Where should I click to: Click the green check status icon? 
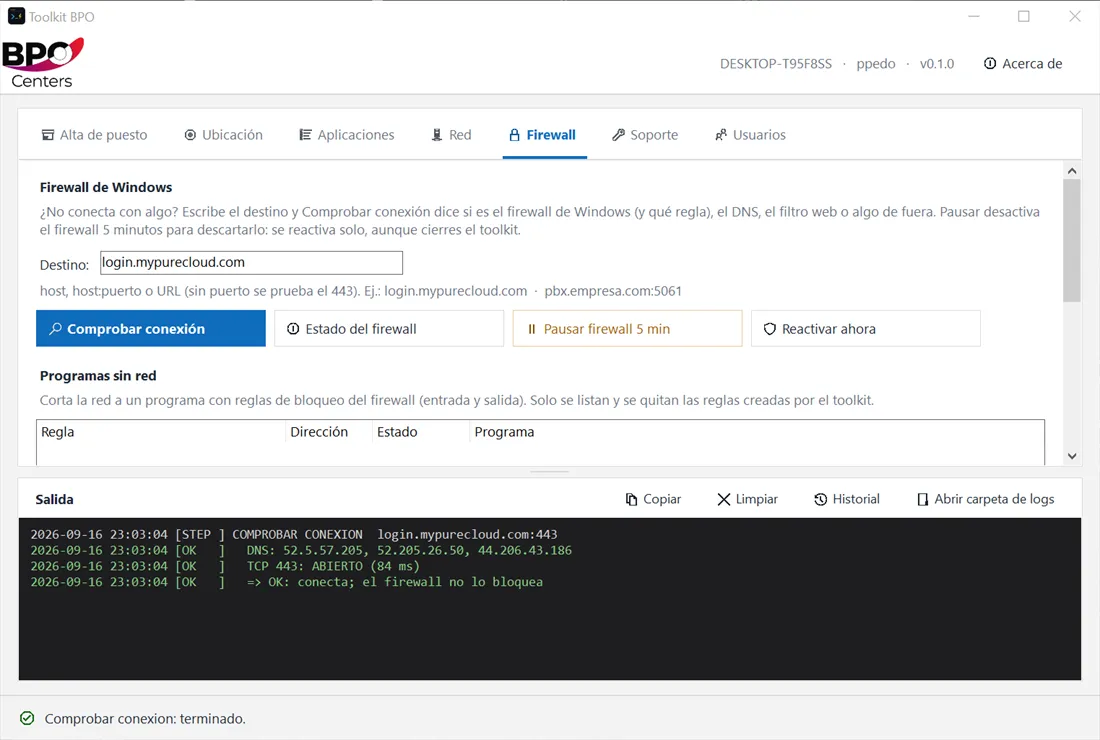27,718
